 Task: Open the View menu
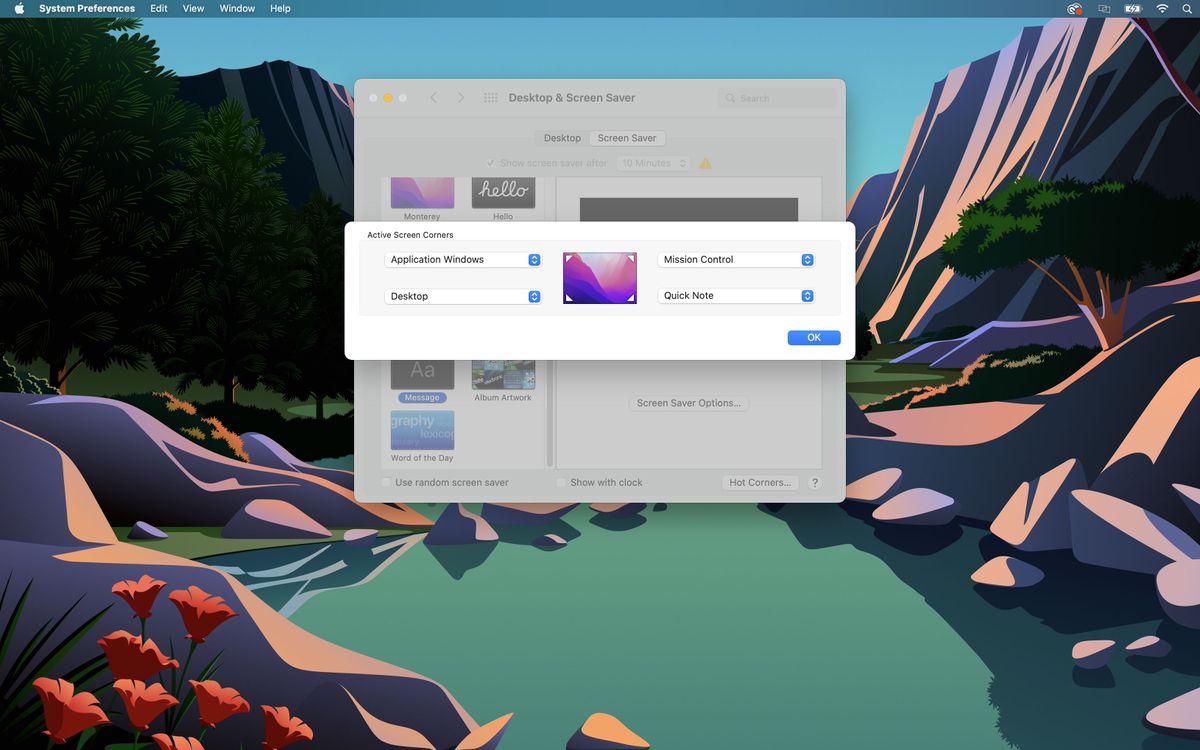click(192, 8)
